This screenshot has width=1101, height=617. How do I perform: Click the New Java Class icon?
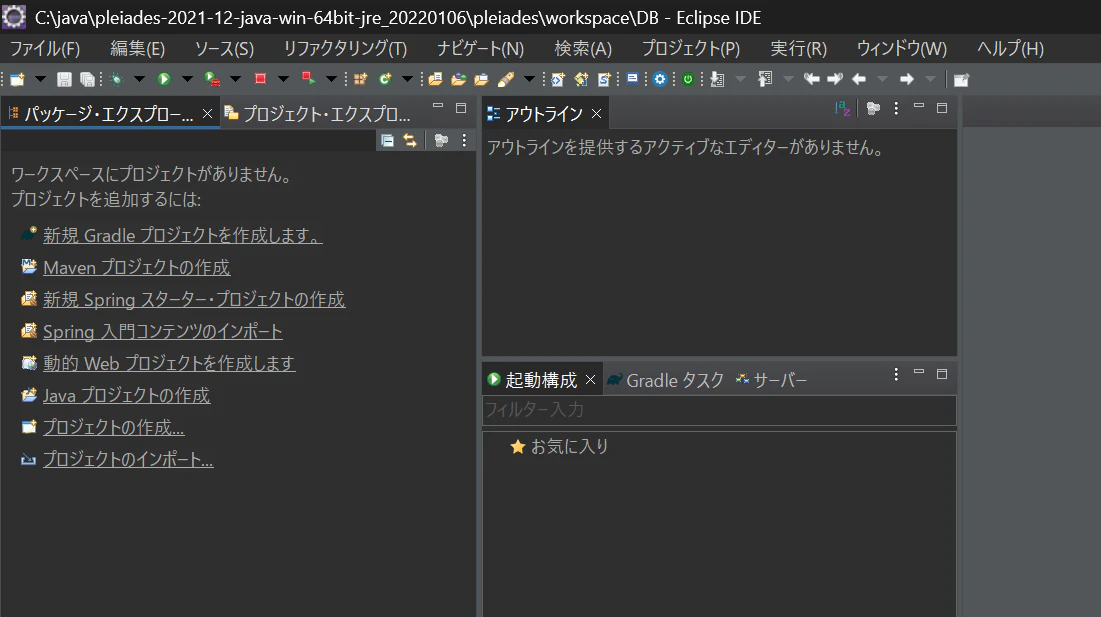[385, 79]
